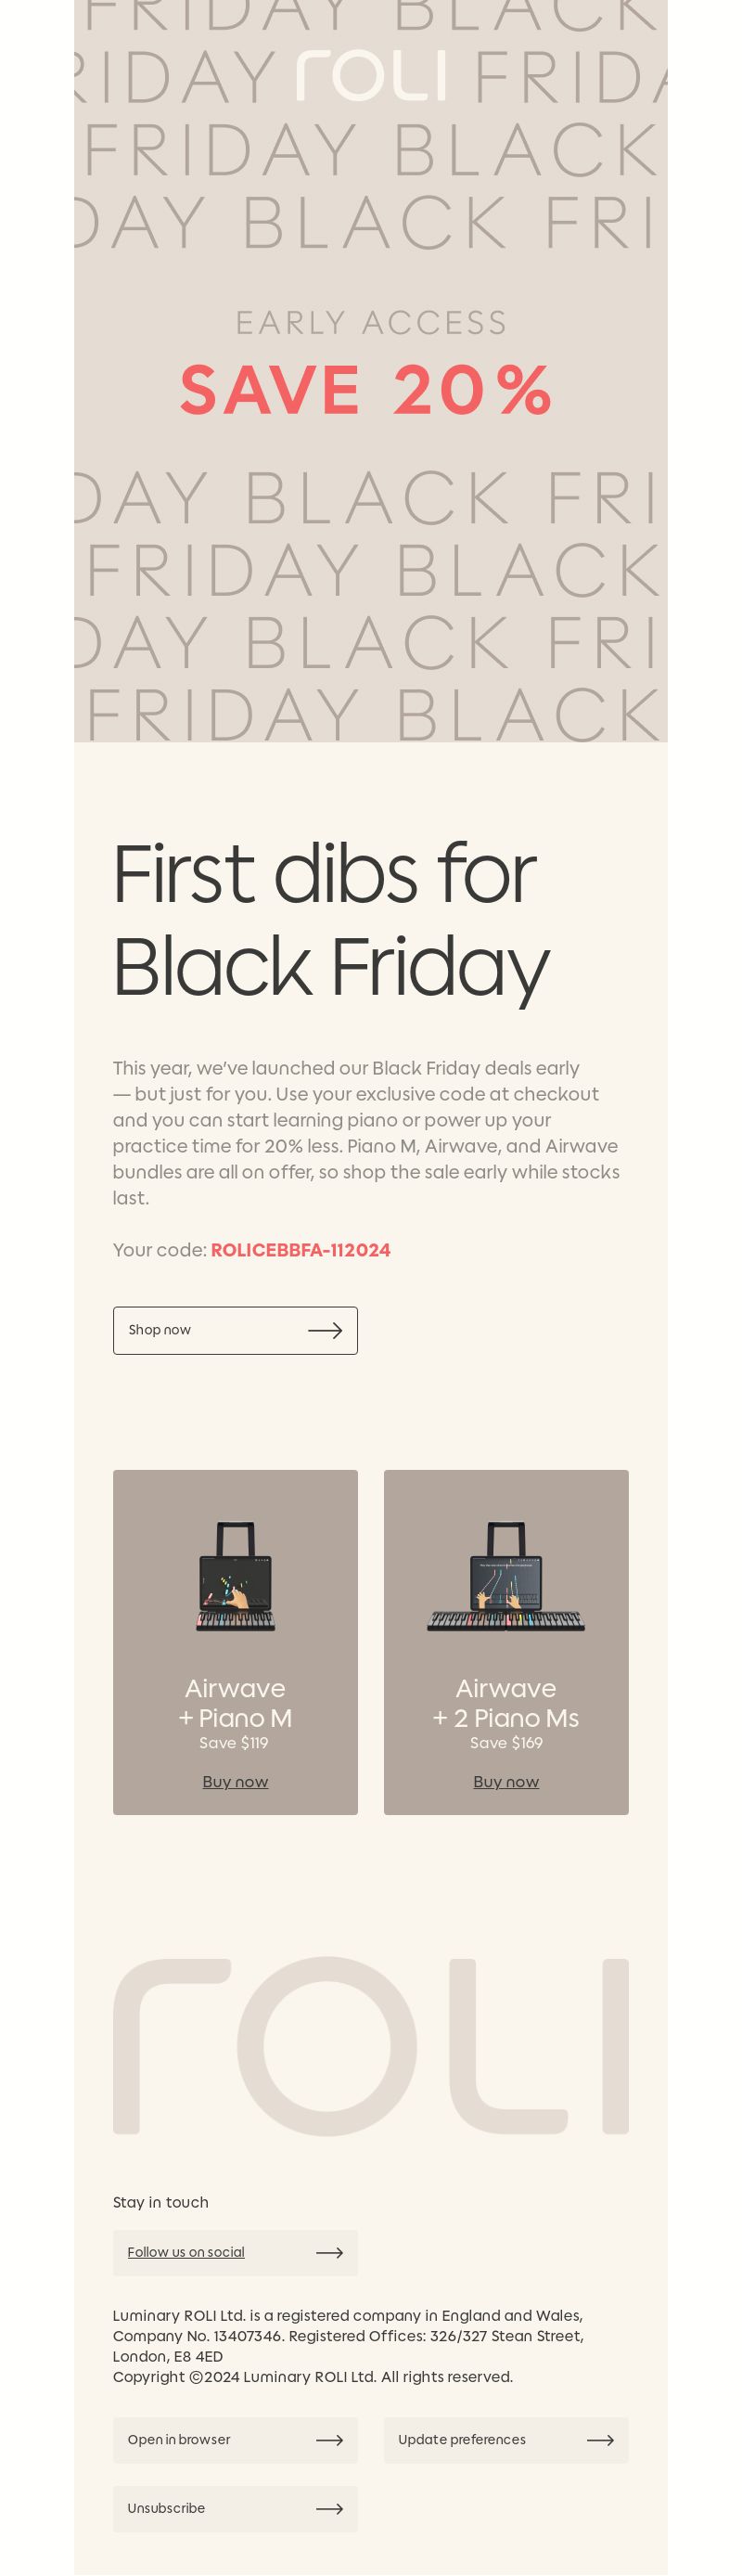Click the SAVE 20% headline banner
Viewport: 742px width, 2576px height.
(x=366, y=389)
